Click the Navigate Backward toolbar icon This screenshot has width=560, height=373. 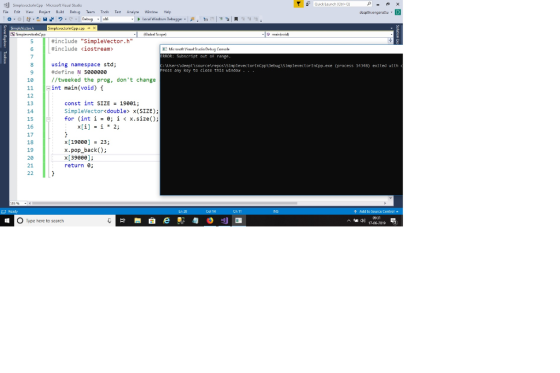[9, 19]
